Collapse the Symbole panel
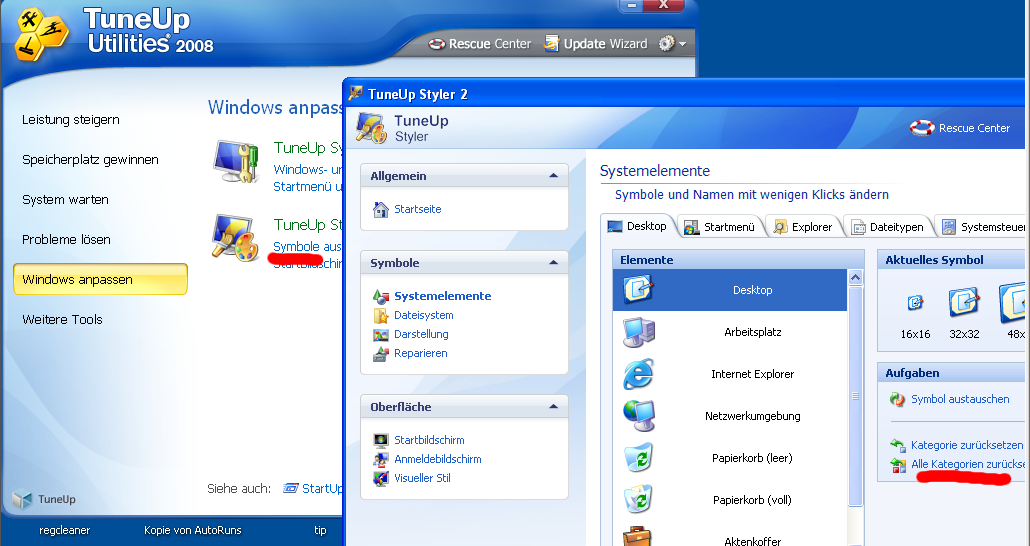1030x546 pixels. [x=553, y=262]
